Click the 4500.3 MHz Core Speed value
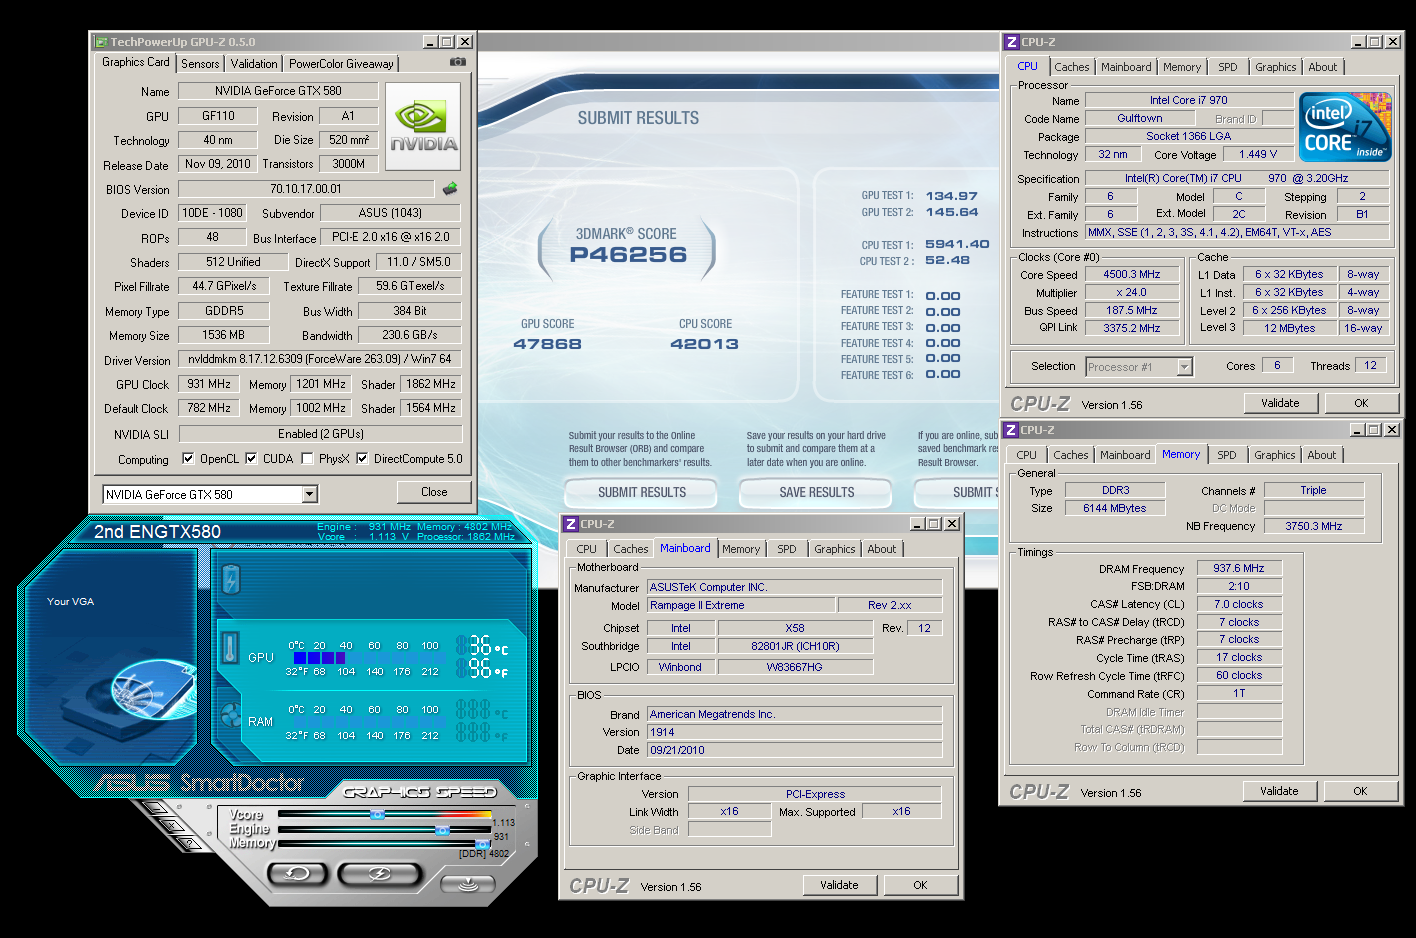Viewport: 1416px width, 938px height. pos(1132,274)
